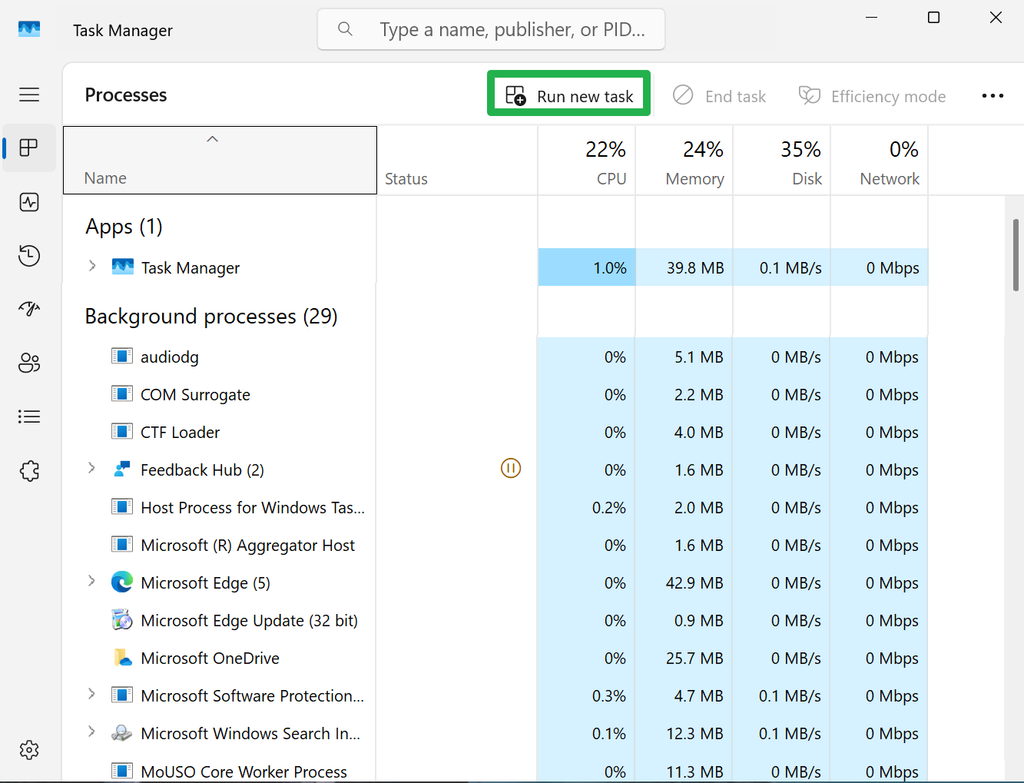1024x783 pixels.
Task: Open Task Manager settings
Action: coord(29,749)
